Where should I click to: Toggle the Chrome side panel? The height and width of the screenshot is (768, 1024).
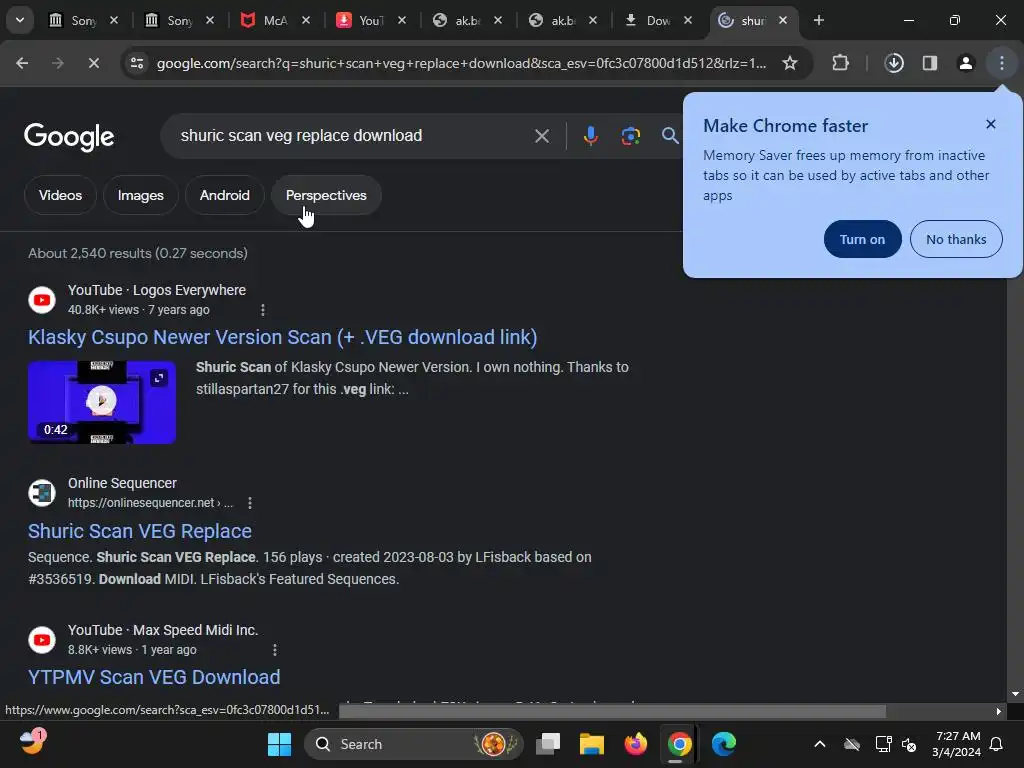[x=930, y=63]
